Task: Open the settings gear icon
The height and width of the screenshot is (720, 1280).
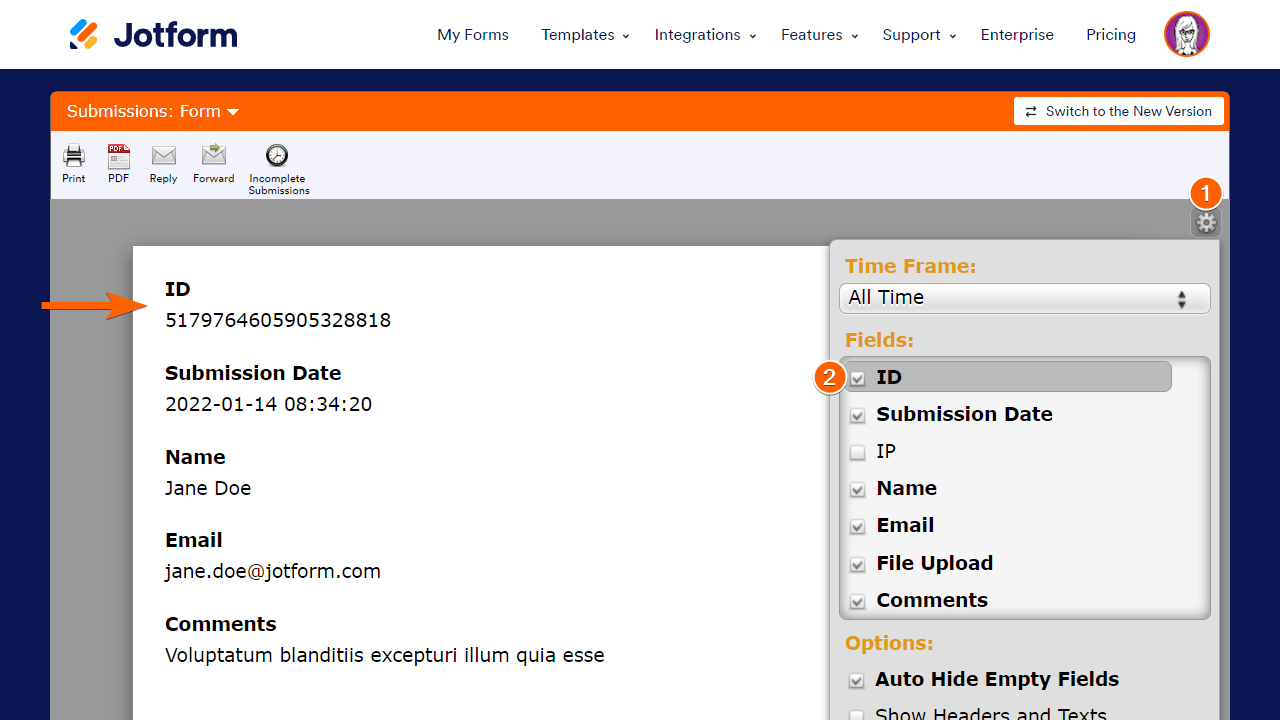Action: 1207,223
